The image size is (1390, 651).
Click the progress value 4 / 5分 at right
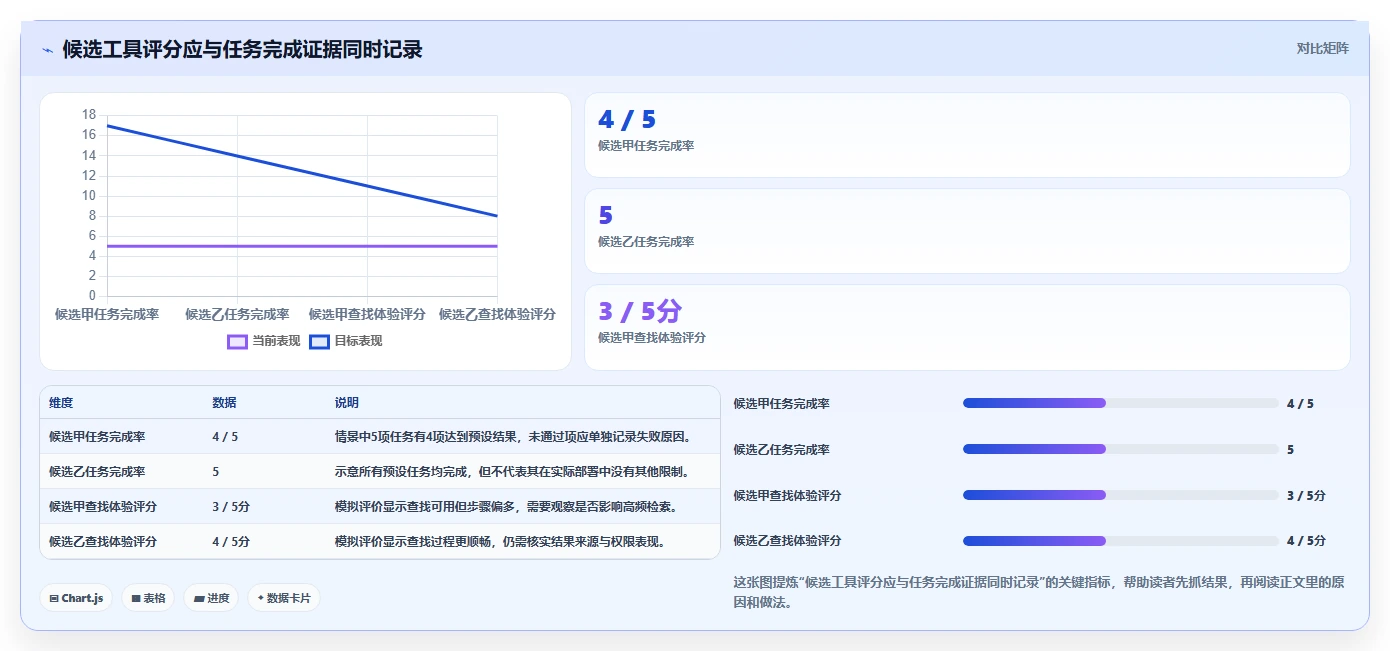click(x=1306, y=541)
